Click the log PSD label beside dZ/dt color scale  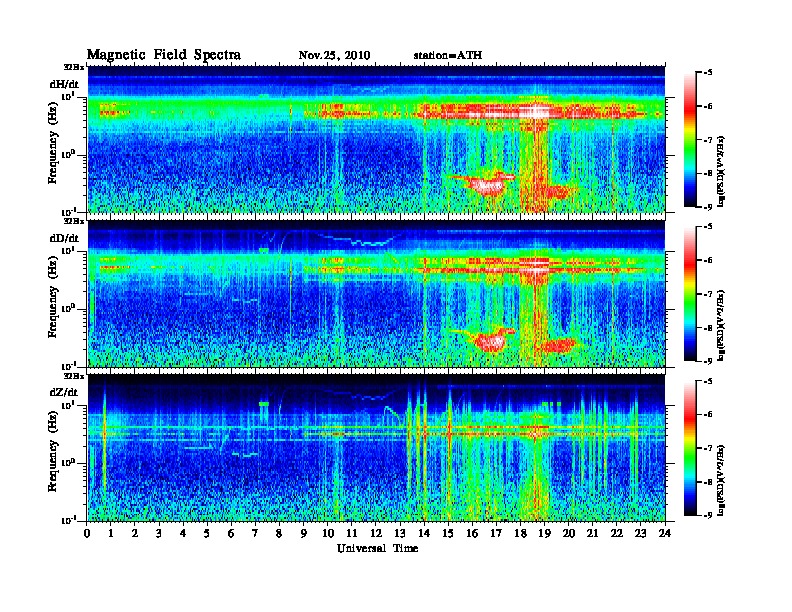pyautogui.click(x=722, y=480)
